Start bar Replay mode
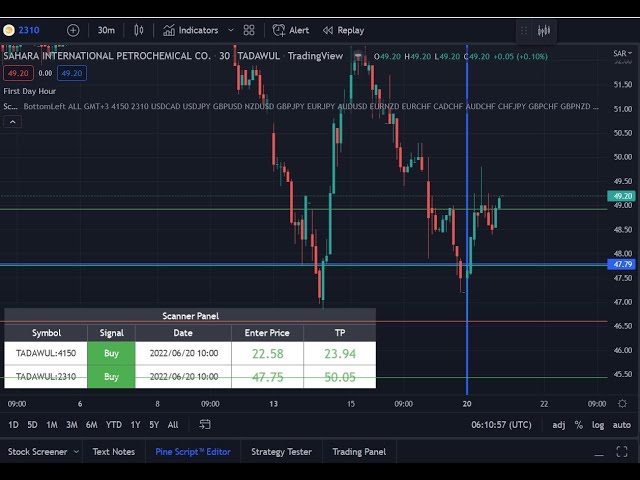Image resolution: width=640 pixels, height=480 pixels. point(343,30)
